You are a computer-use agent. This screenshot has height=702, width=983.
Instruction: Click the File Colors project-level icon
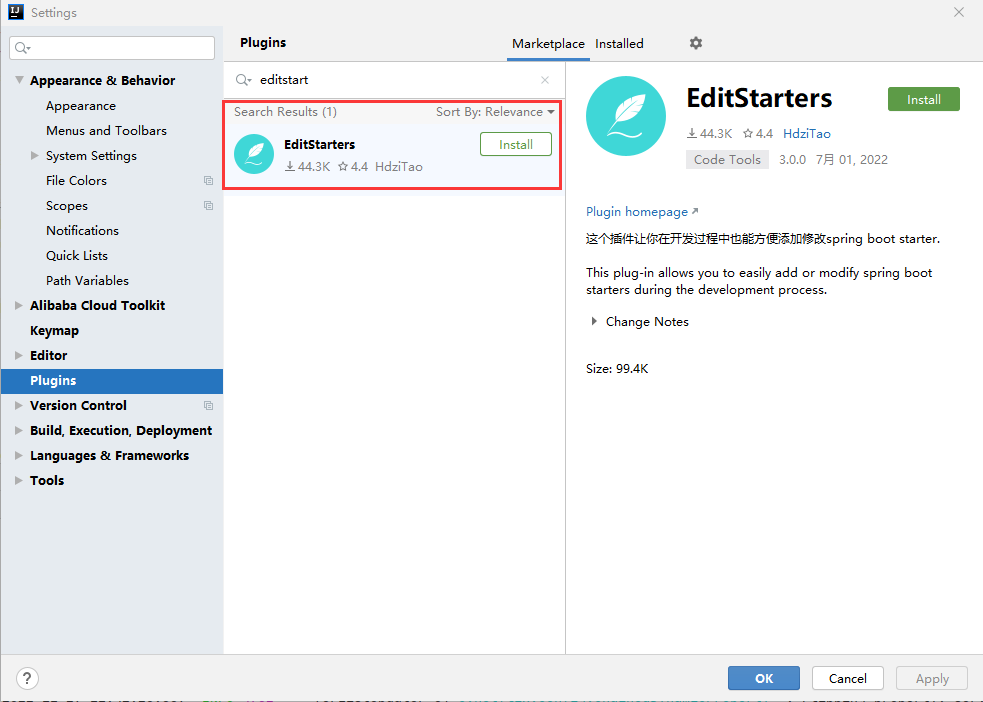208,181
